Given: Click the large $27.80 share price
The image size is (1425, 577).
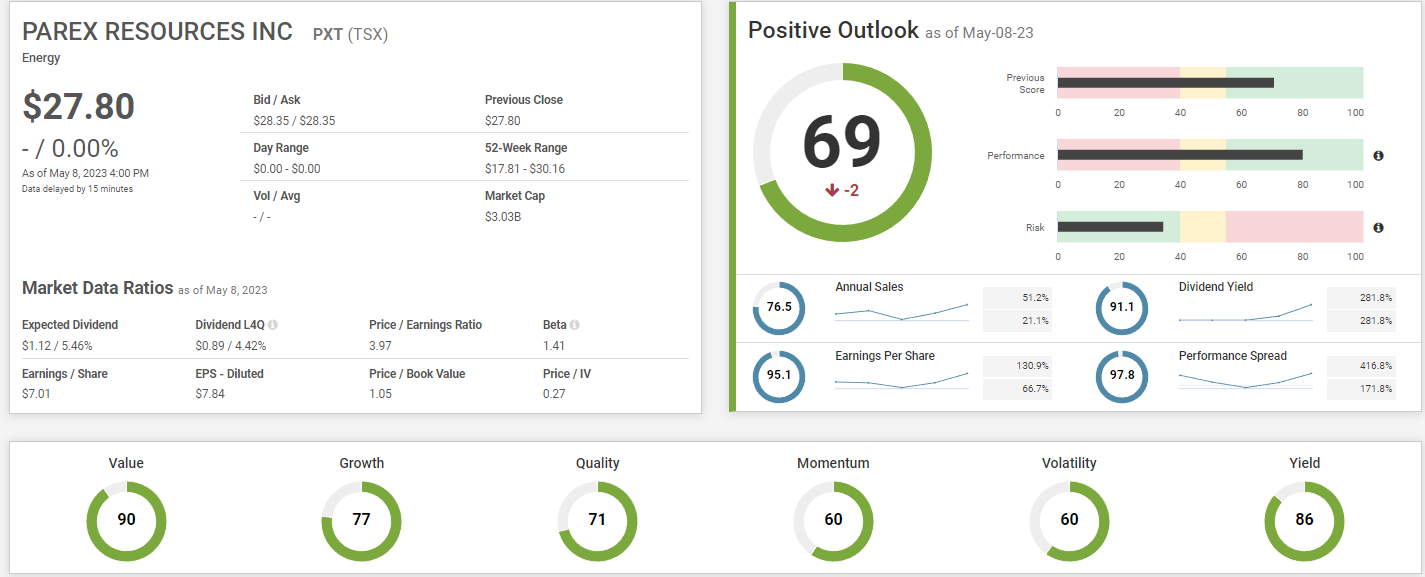Looking at the screenshot, I should (78, 107).
